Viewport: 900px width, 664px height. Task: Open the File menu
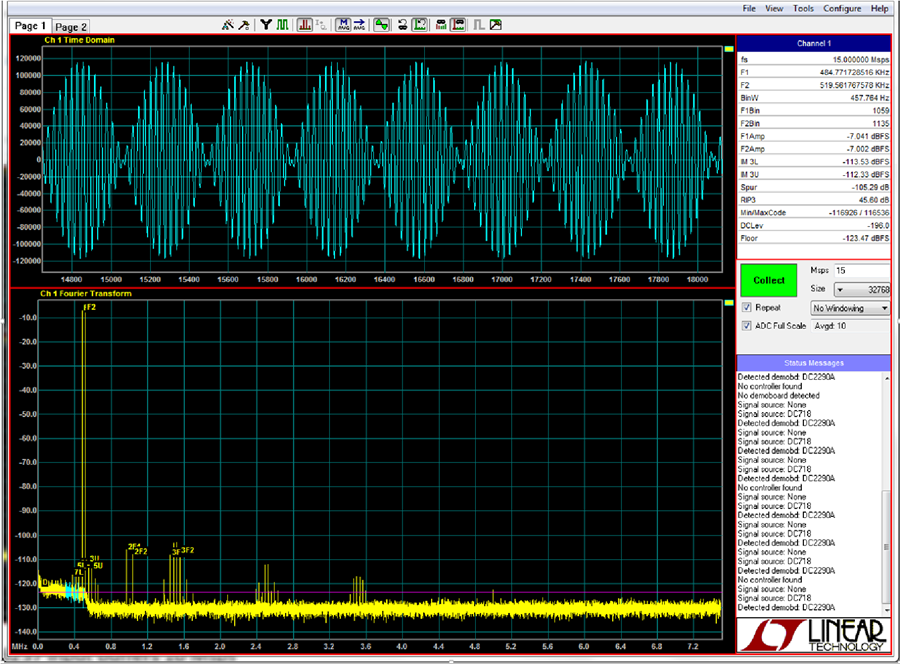(x=749, y=9)
